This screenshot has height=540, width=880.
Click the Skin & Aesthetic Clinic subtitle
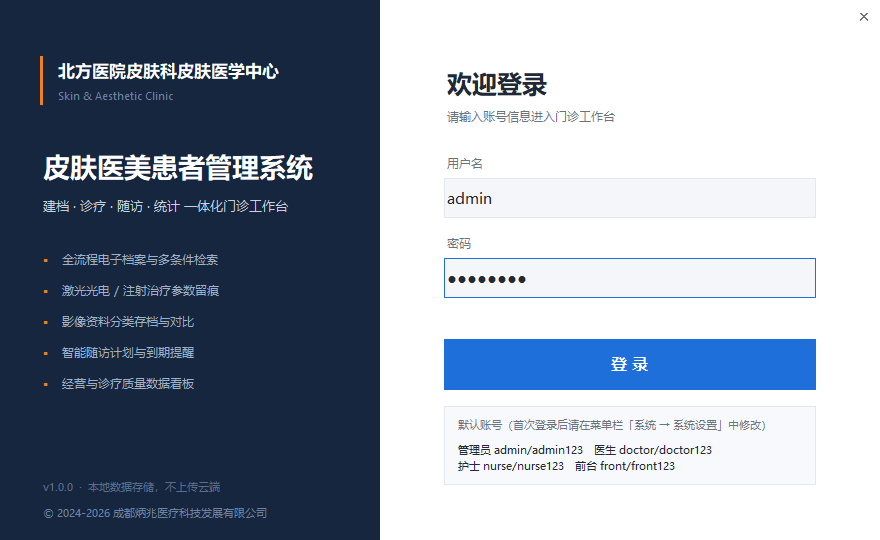coord(116,96)
